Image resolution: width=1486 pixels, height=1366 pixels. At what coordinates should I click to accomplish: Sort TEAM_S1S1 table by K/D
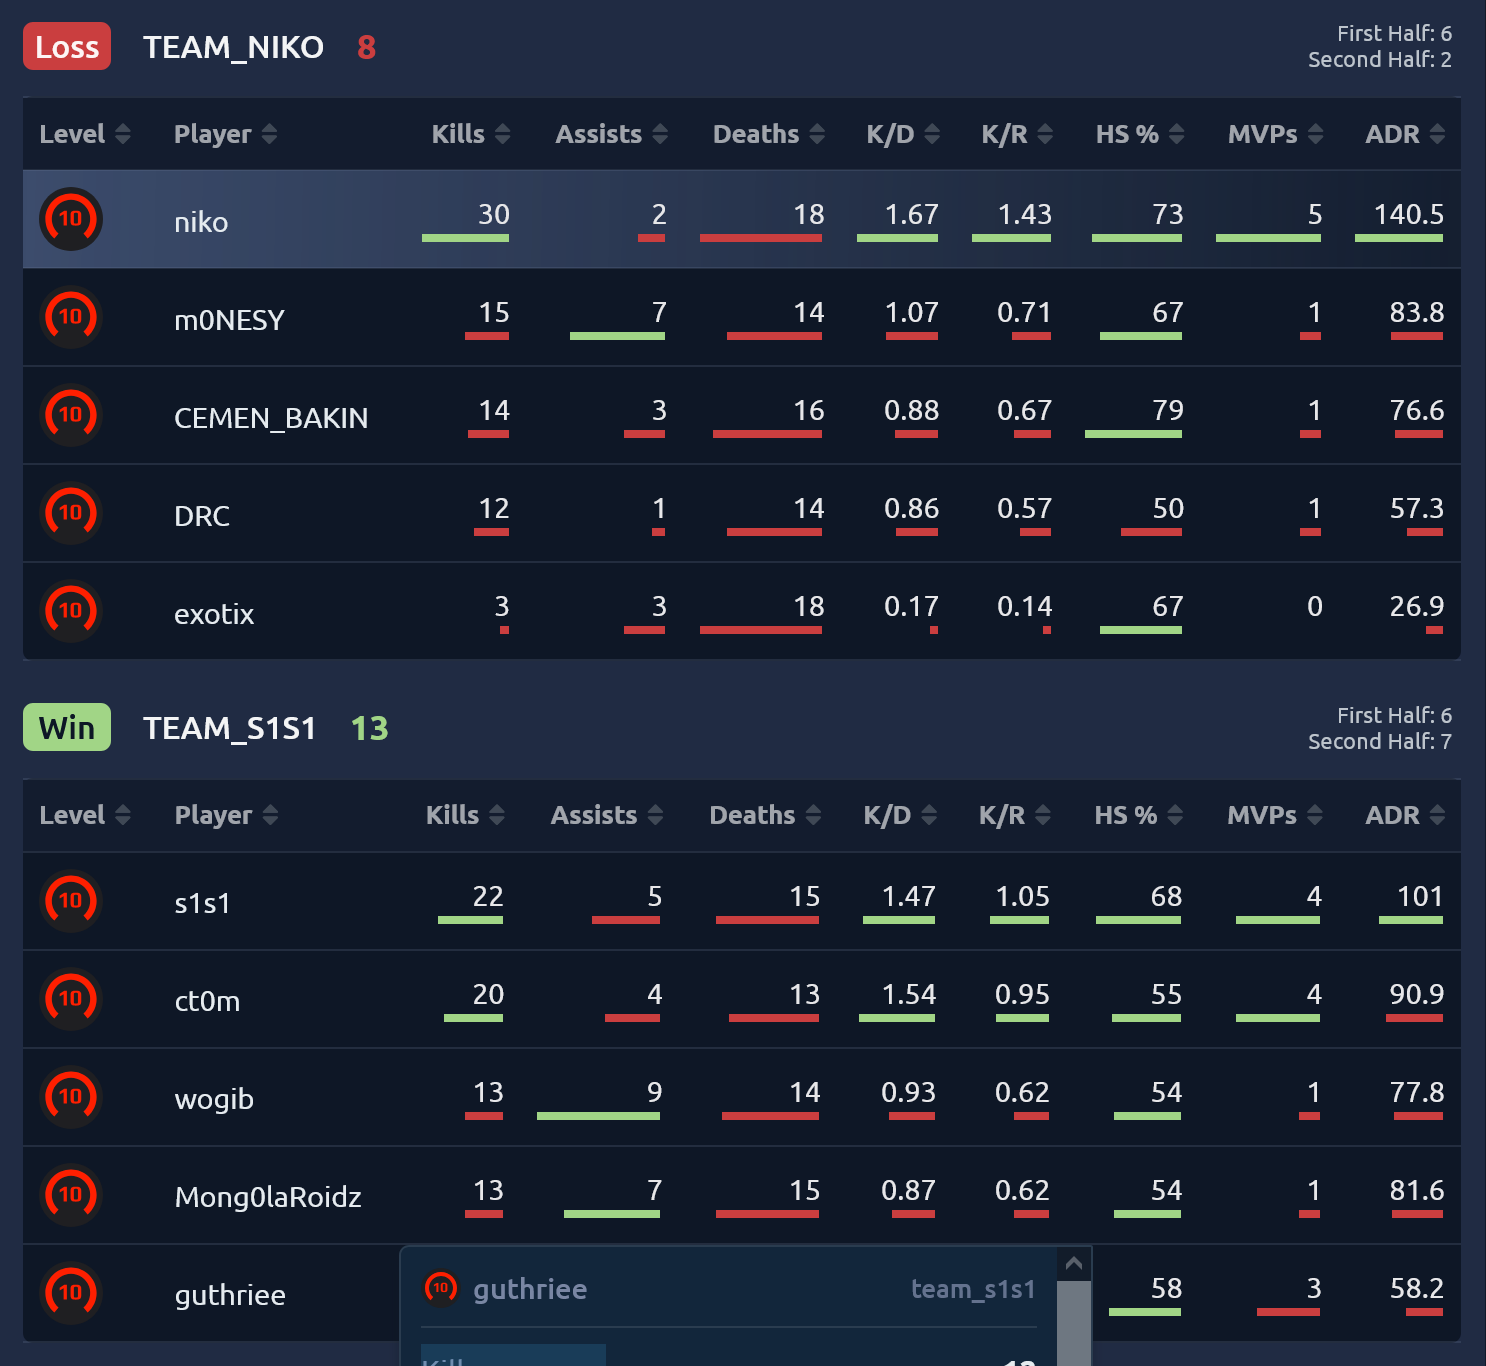(900, 815)
